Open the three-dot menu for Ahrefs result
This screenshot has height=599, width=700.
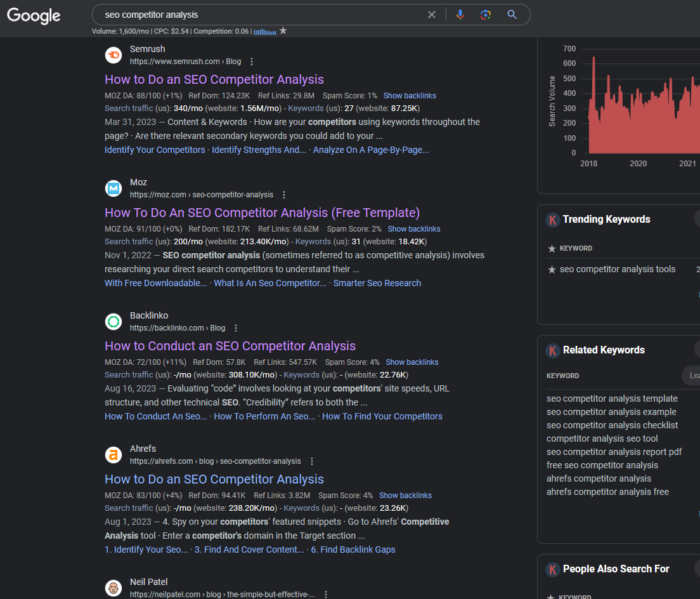click(x=312, y=461)
